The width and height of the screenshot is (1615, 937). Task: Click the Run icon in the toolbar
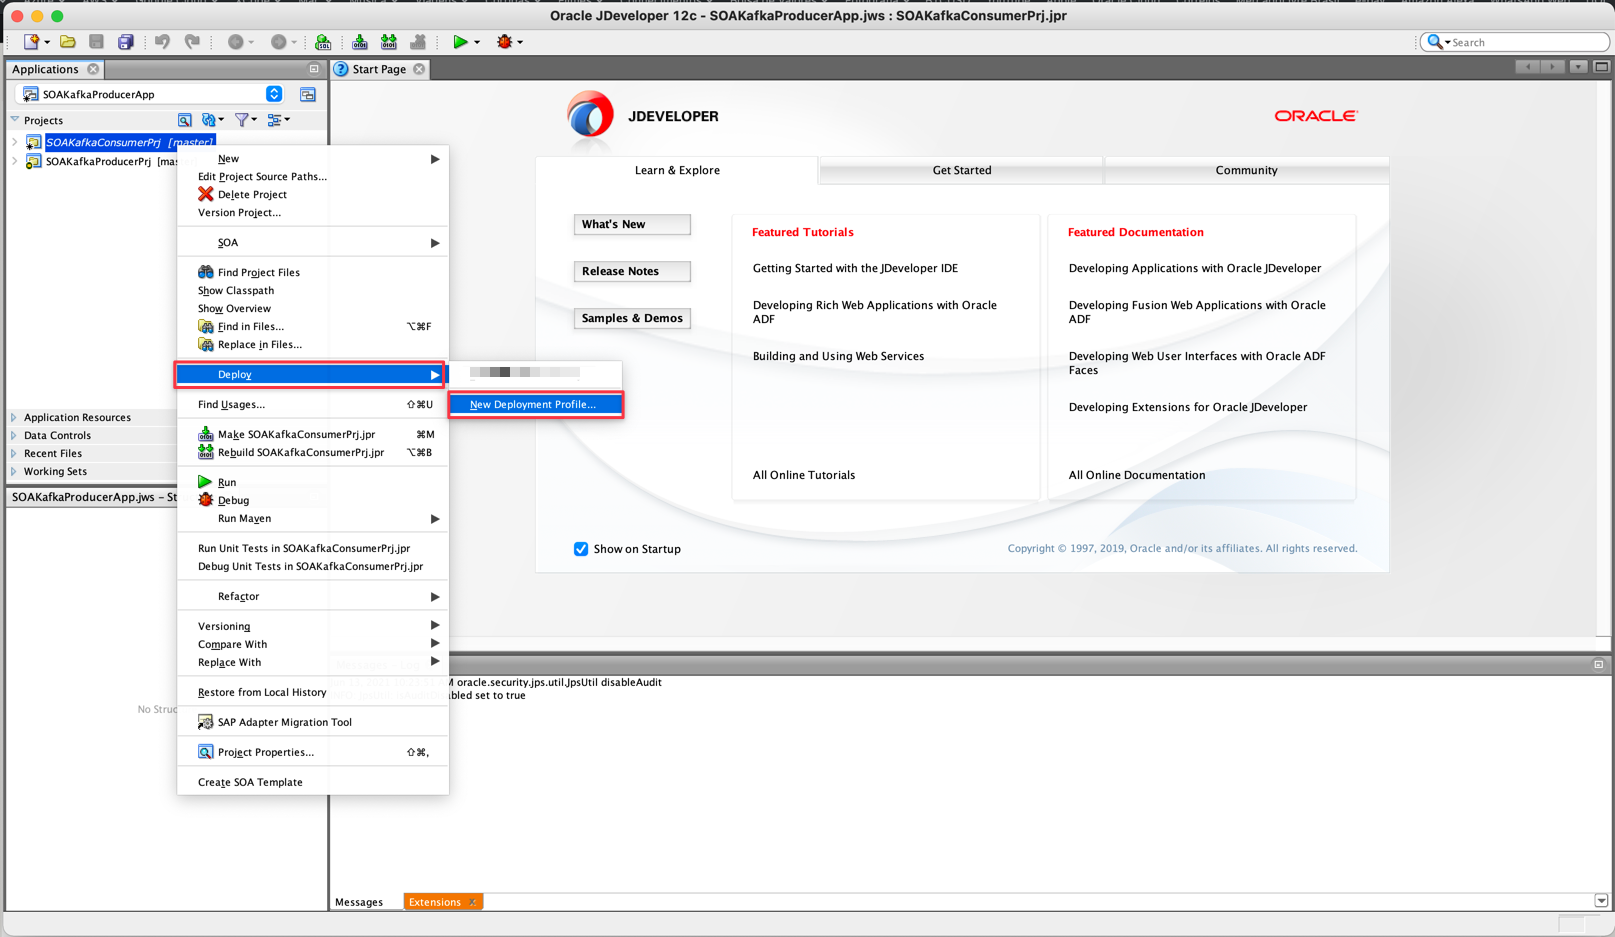point(460,41)
